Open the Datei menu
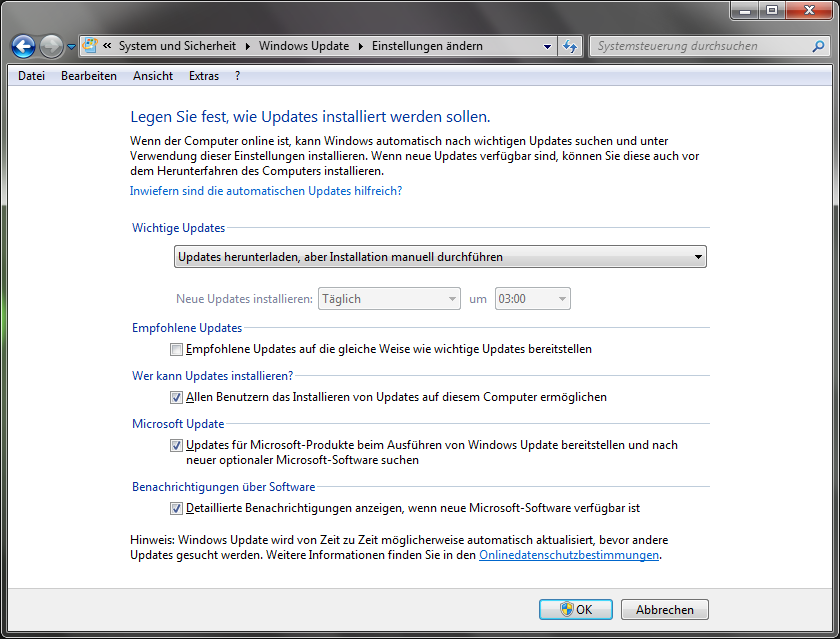The image size is (840, 639). (x=31, y=76)
